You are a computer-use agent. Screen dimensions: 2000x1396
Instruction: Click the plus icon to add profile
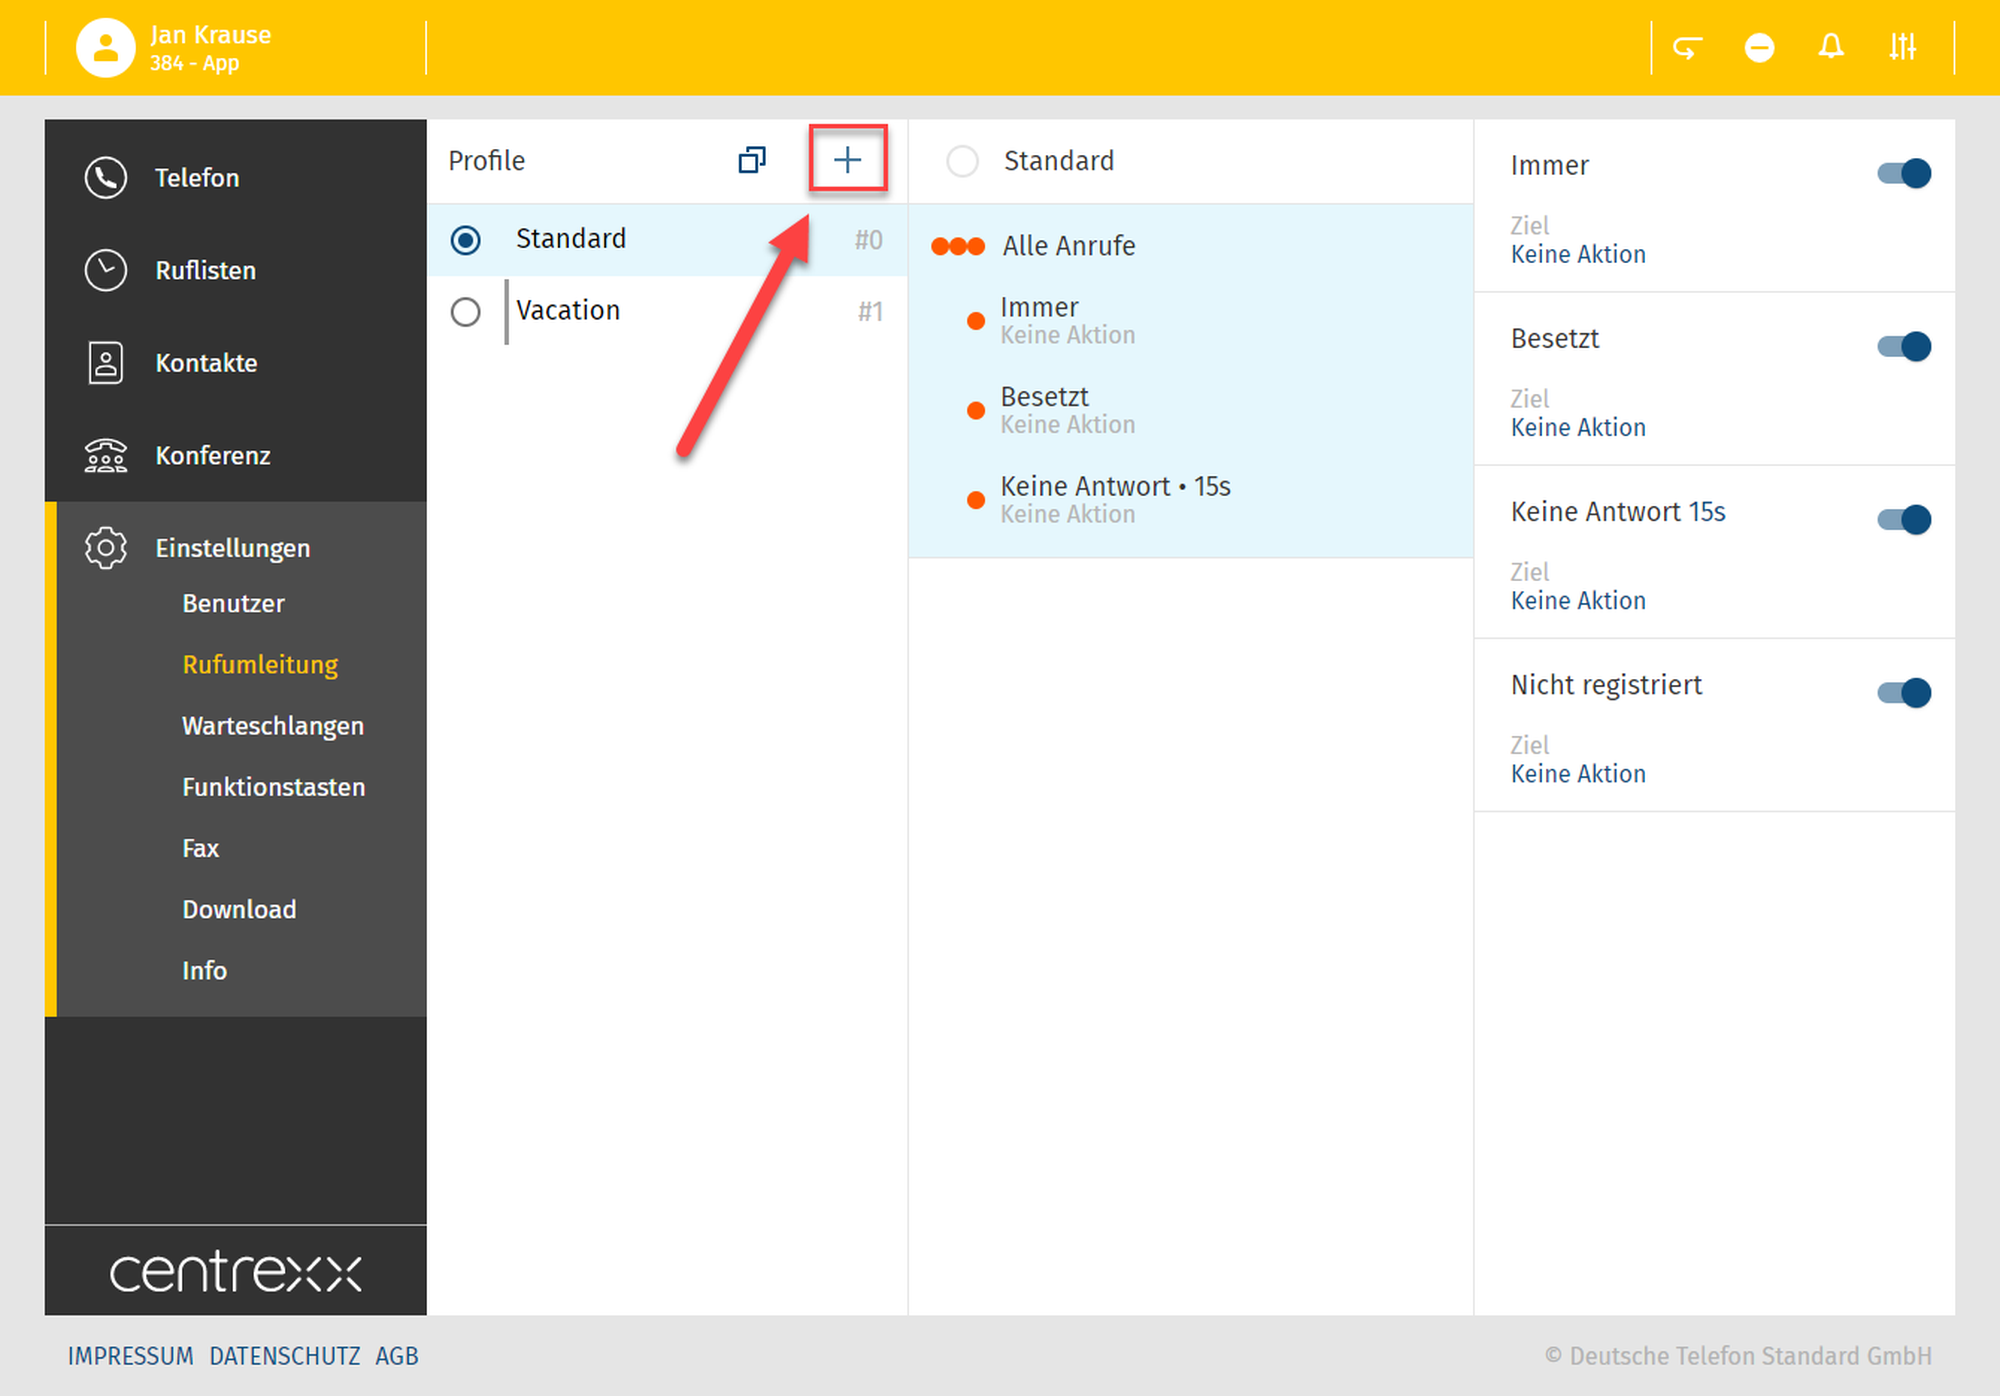pyautogui.click(x=847, y=160)
